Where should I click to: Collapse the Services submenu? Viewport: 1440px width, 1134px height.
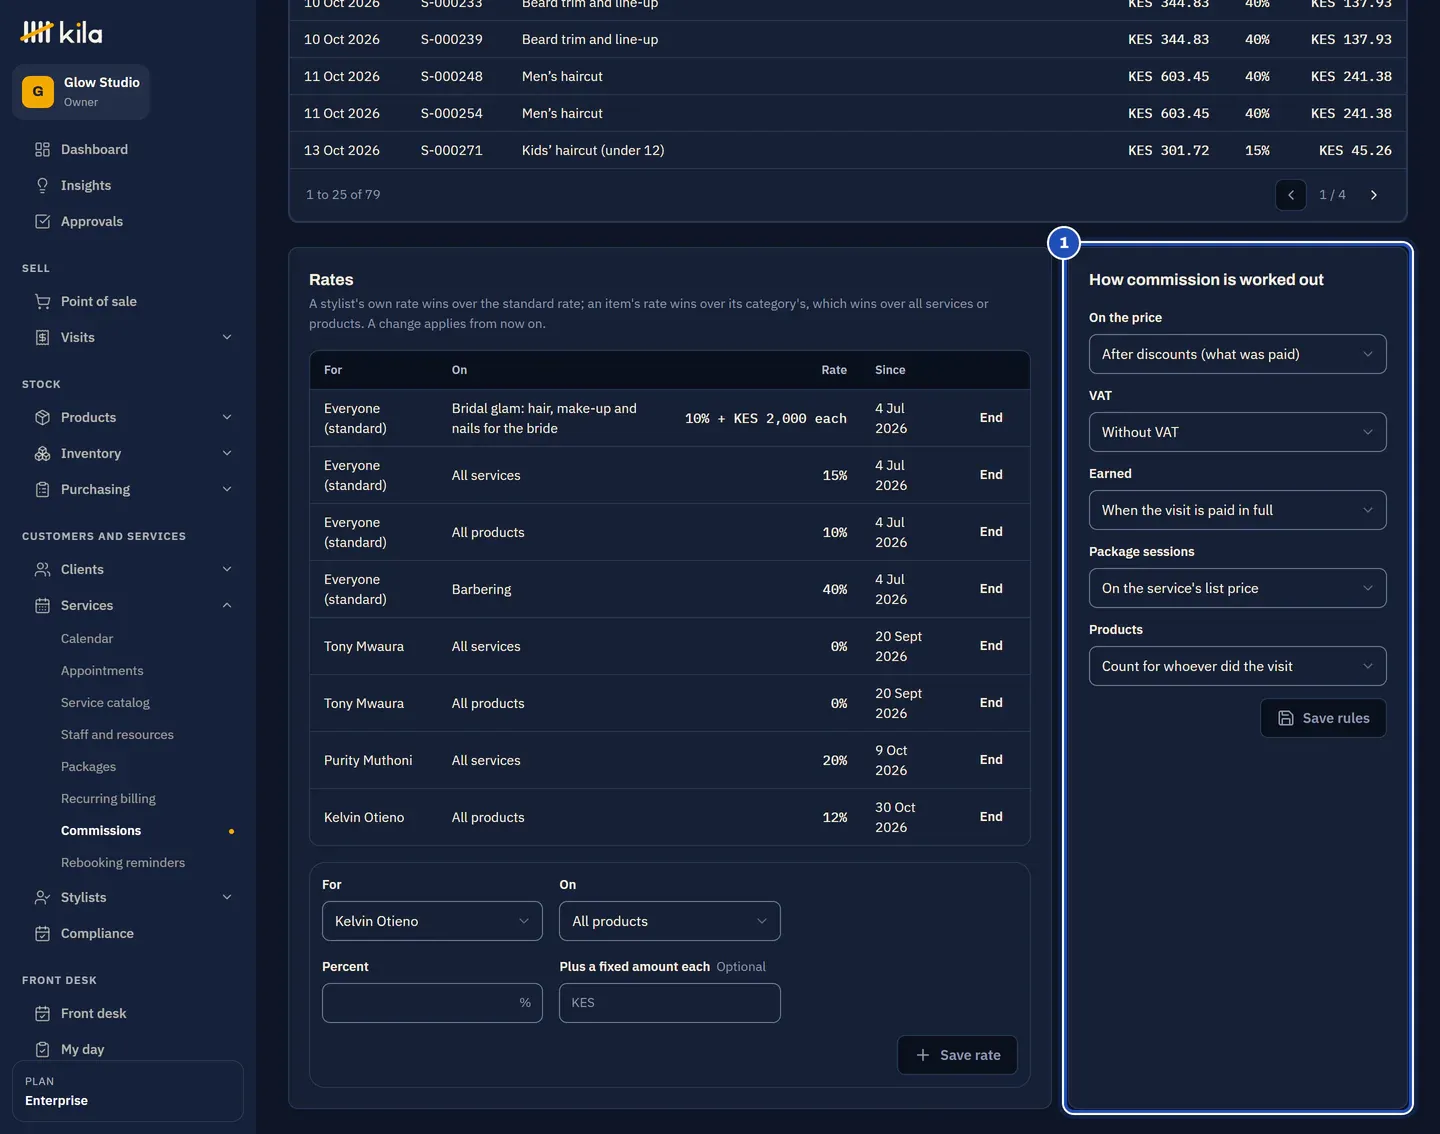coord(227,605)
